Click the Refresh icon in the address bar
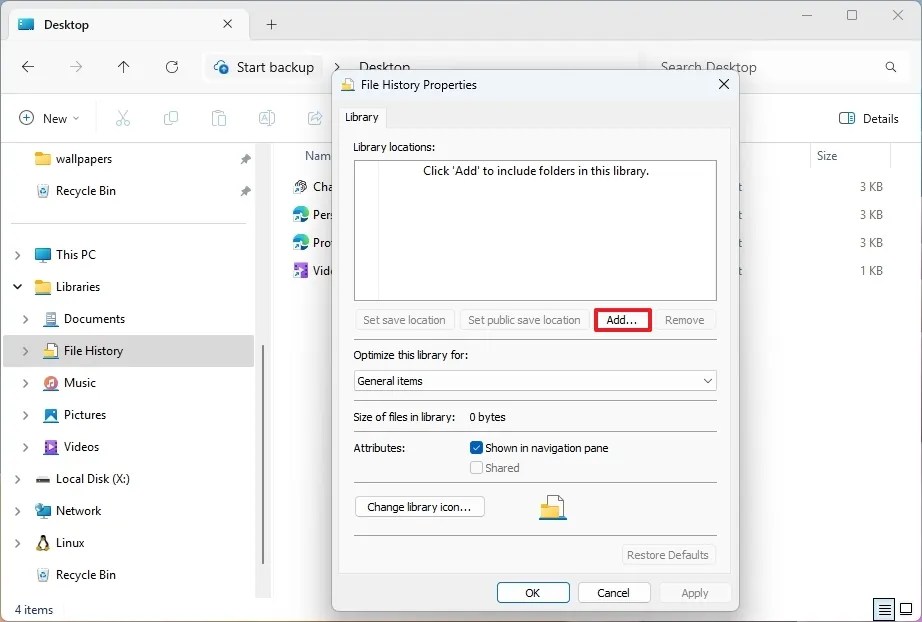 [172, 67]
